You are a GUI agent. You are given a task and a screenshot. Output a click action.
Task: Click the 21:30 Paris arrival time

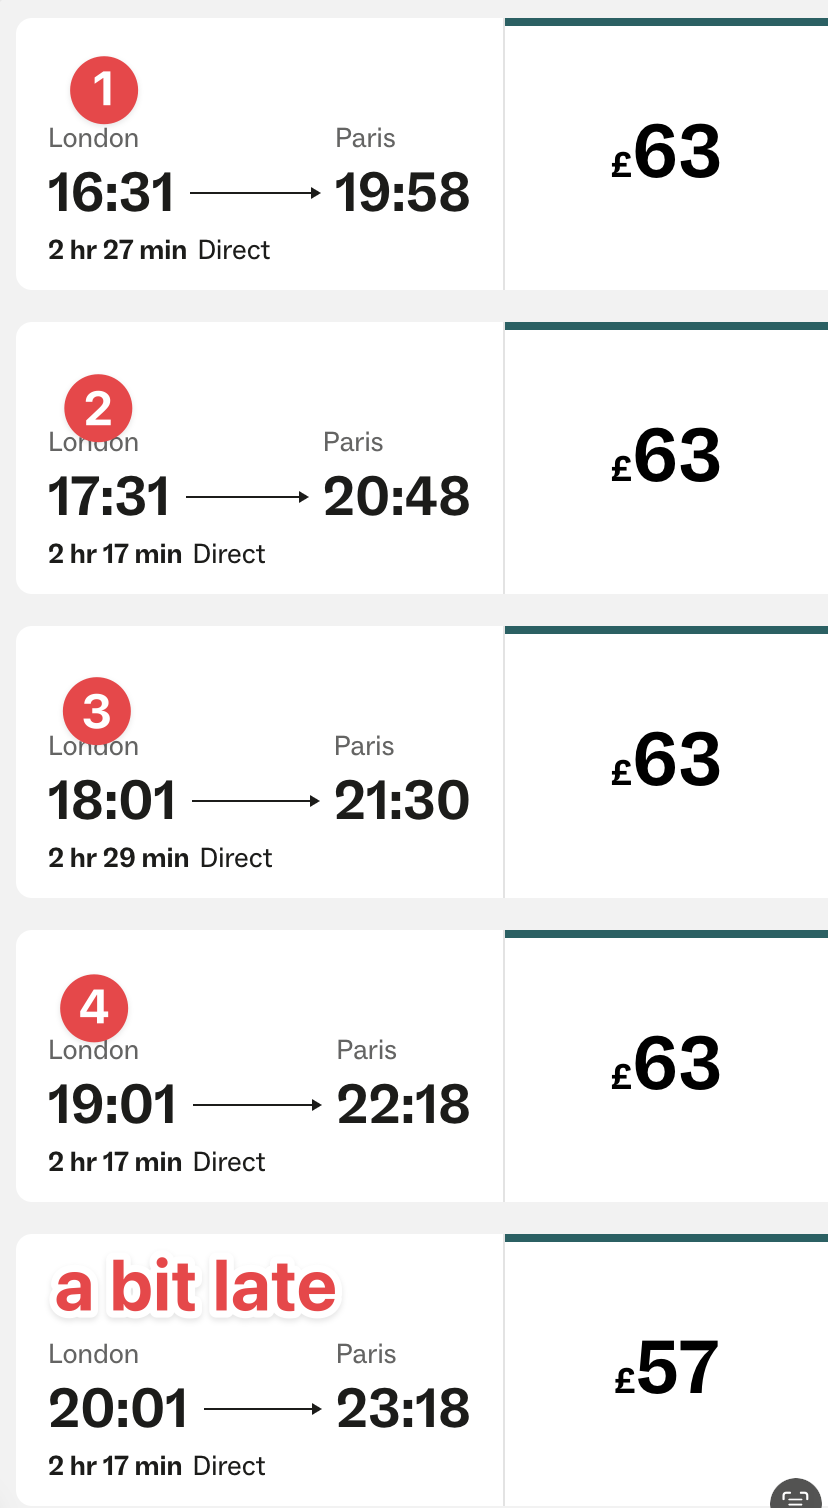coord(402,801)
